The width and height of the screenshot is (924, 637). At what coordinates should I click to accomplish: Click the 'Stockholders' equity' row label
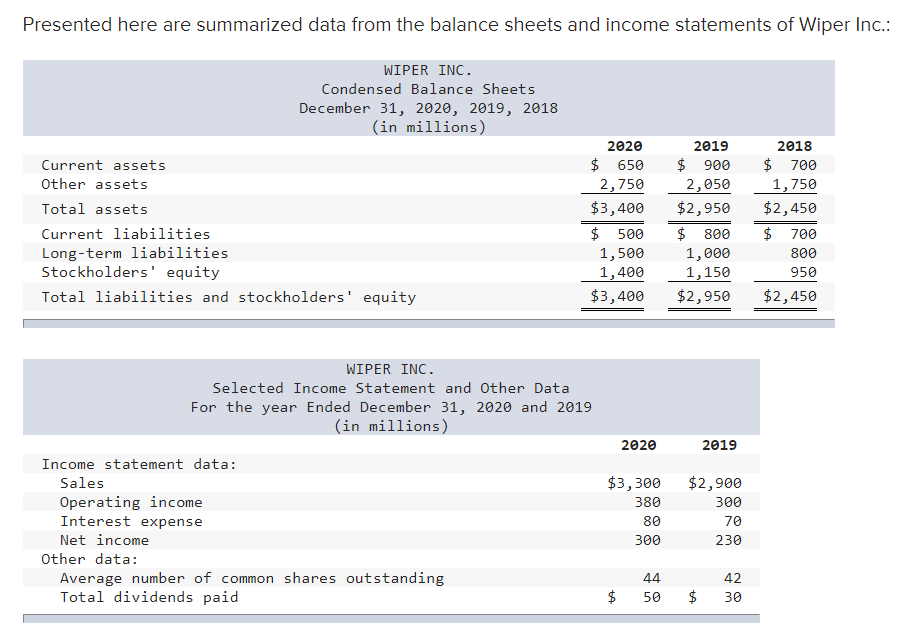130,272
